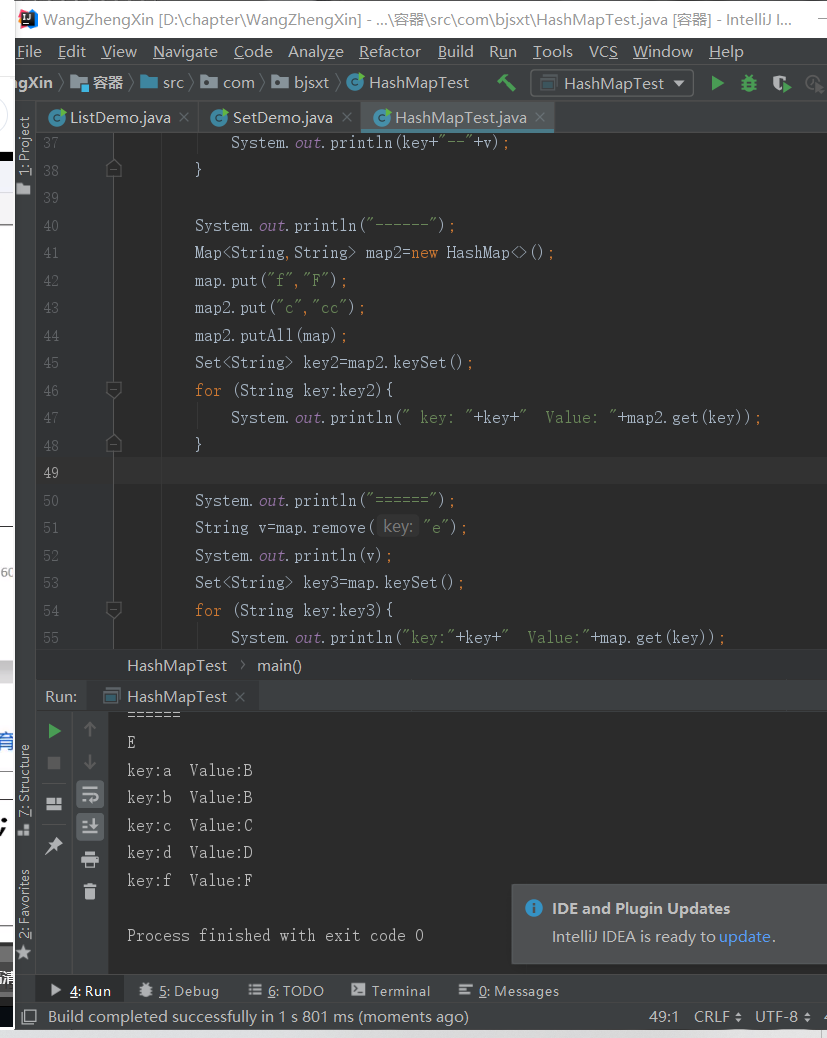Open the View menu

pos(119,52)
